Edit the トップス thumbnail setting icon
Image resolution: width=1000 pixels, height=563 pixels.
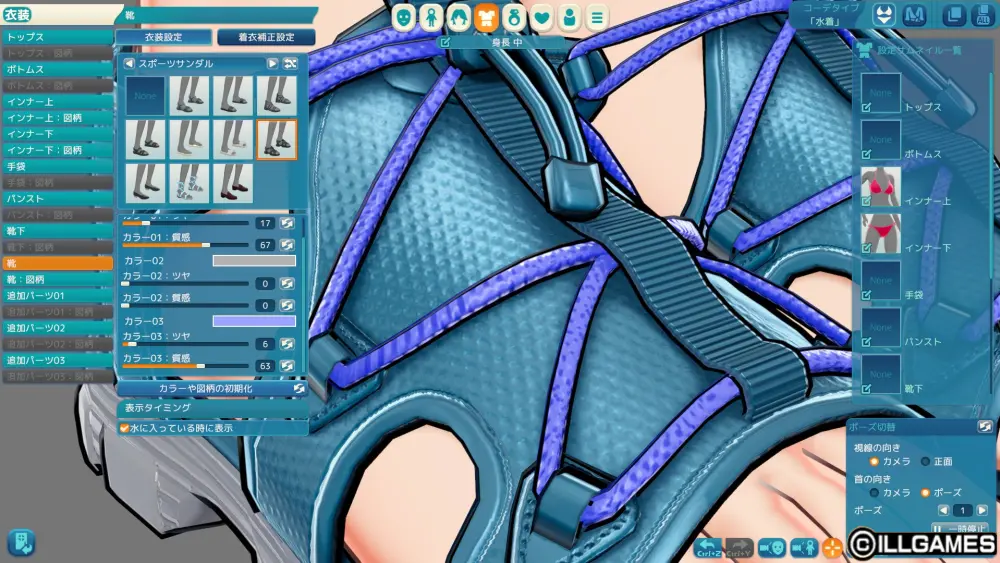pyautogui.click(x=866, y=108)
